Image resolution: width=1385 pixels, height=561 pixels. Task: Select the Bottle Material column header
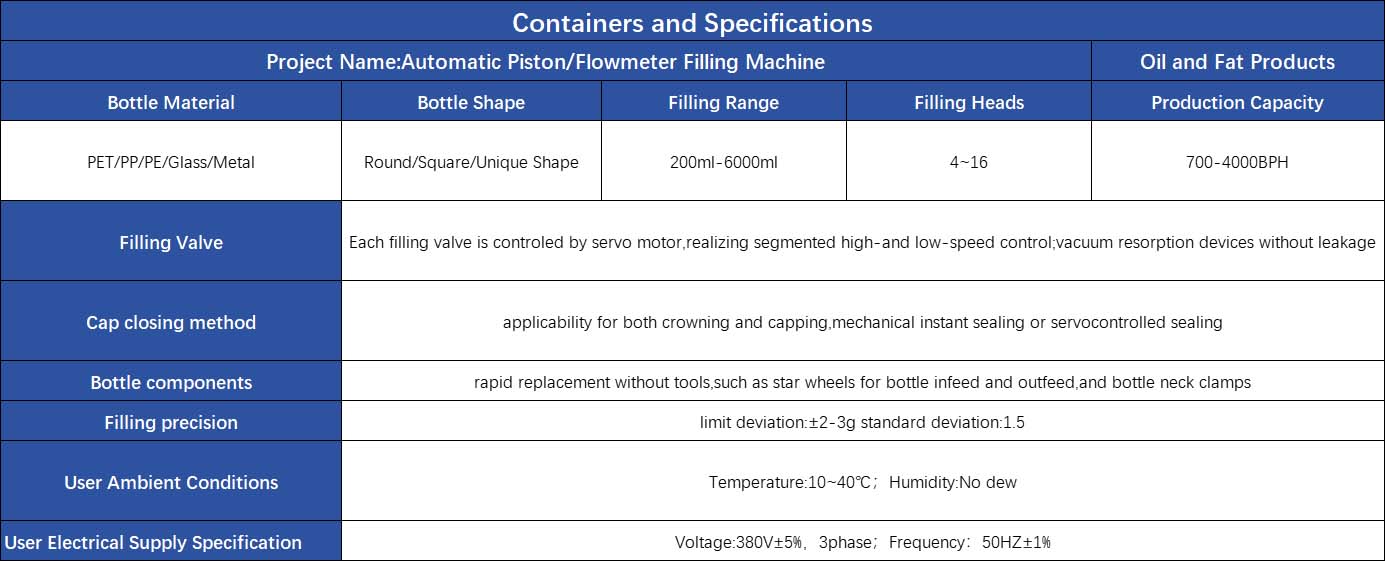pyautogui.click(x=171, y=101)
